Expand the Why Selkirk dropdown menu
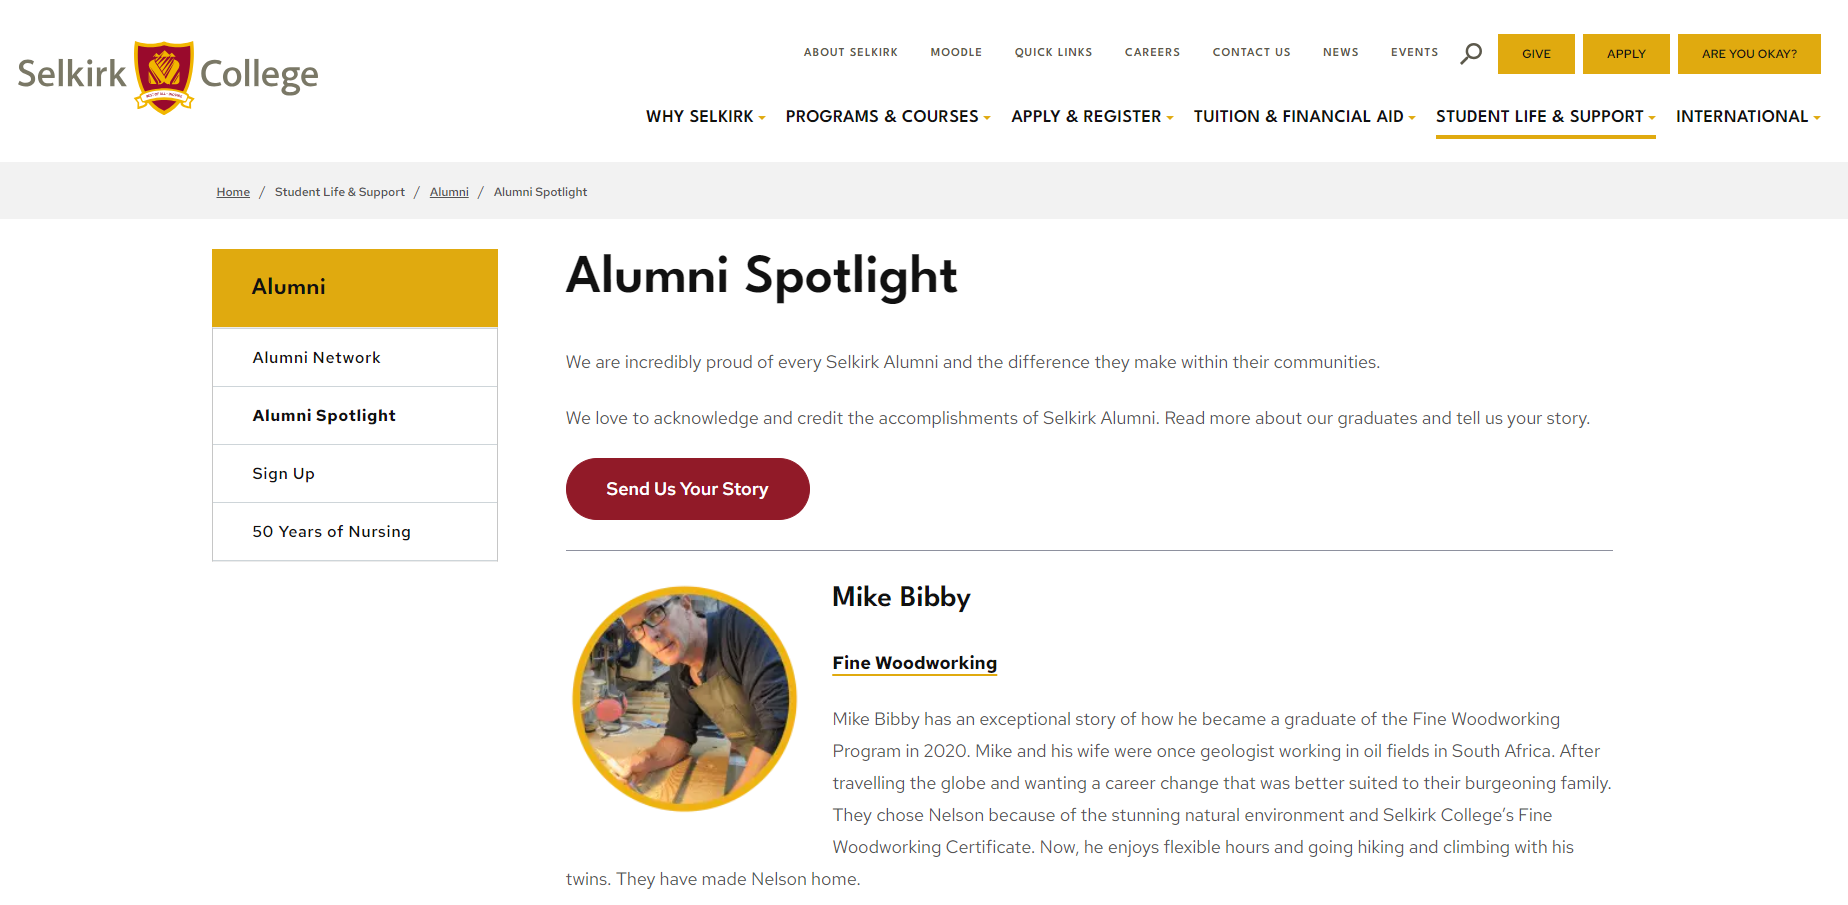 click(705, 116)
